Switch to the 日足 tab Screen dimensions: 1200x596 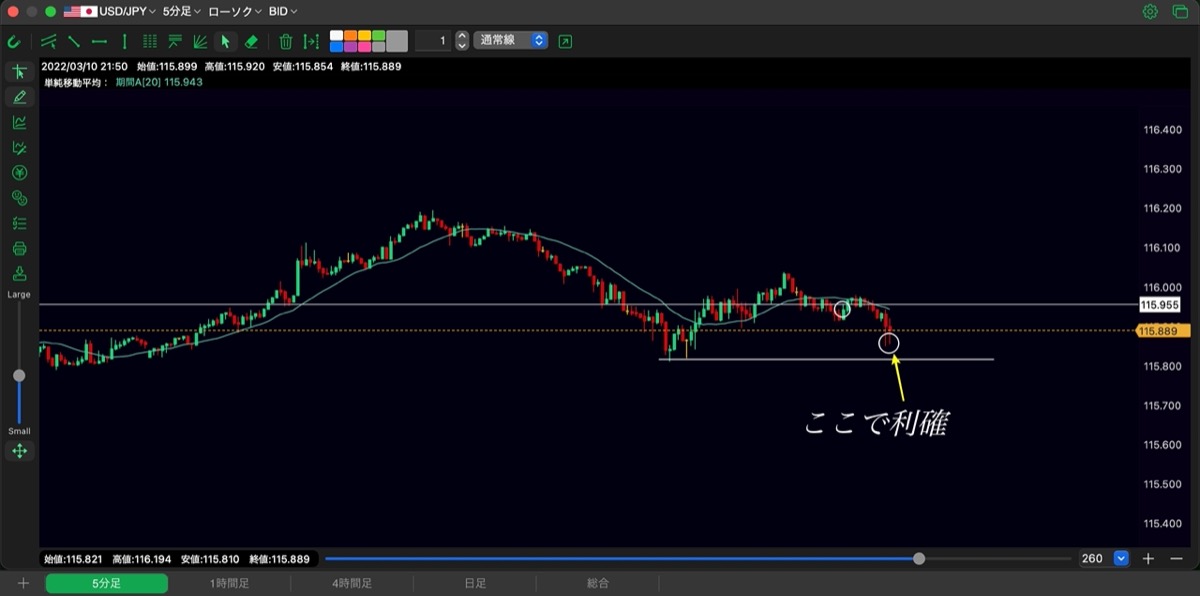[475, 583]
